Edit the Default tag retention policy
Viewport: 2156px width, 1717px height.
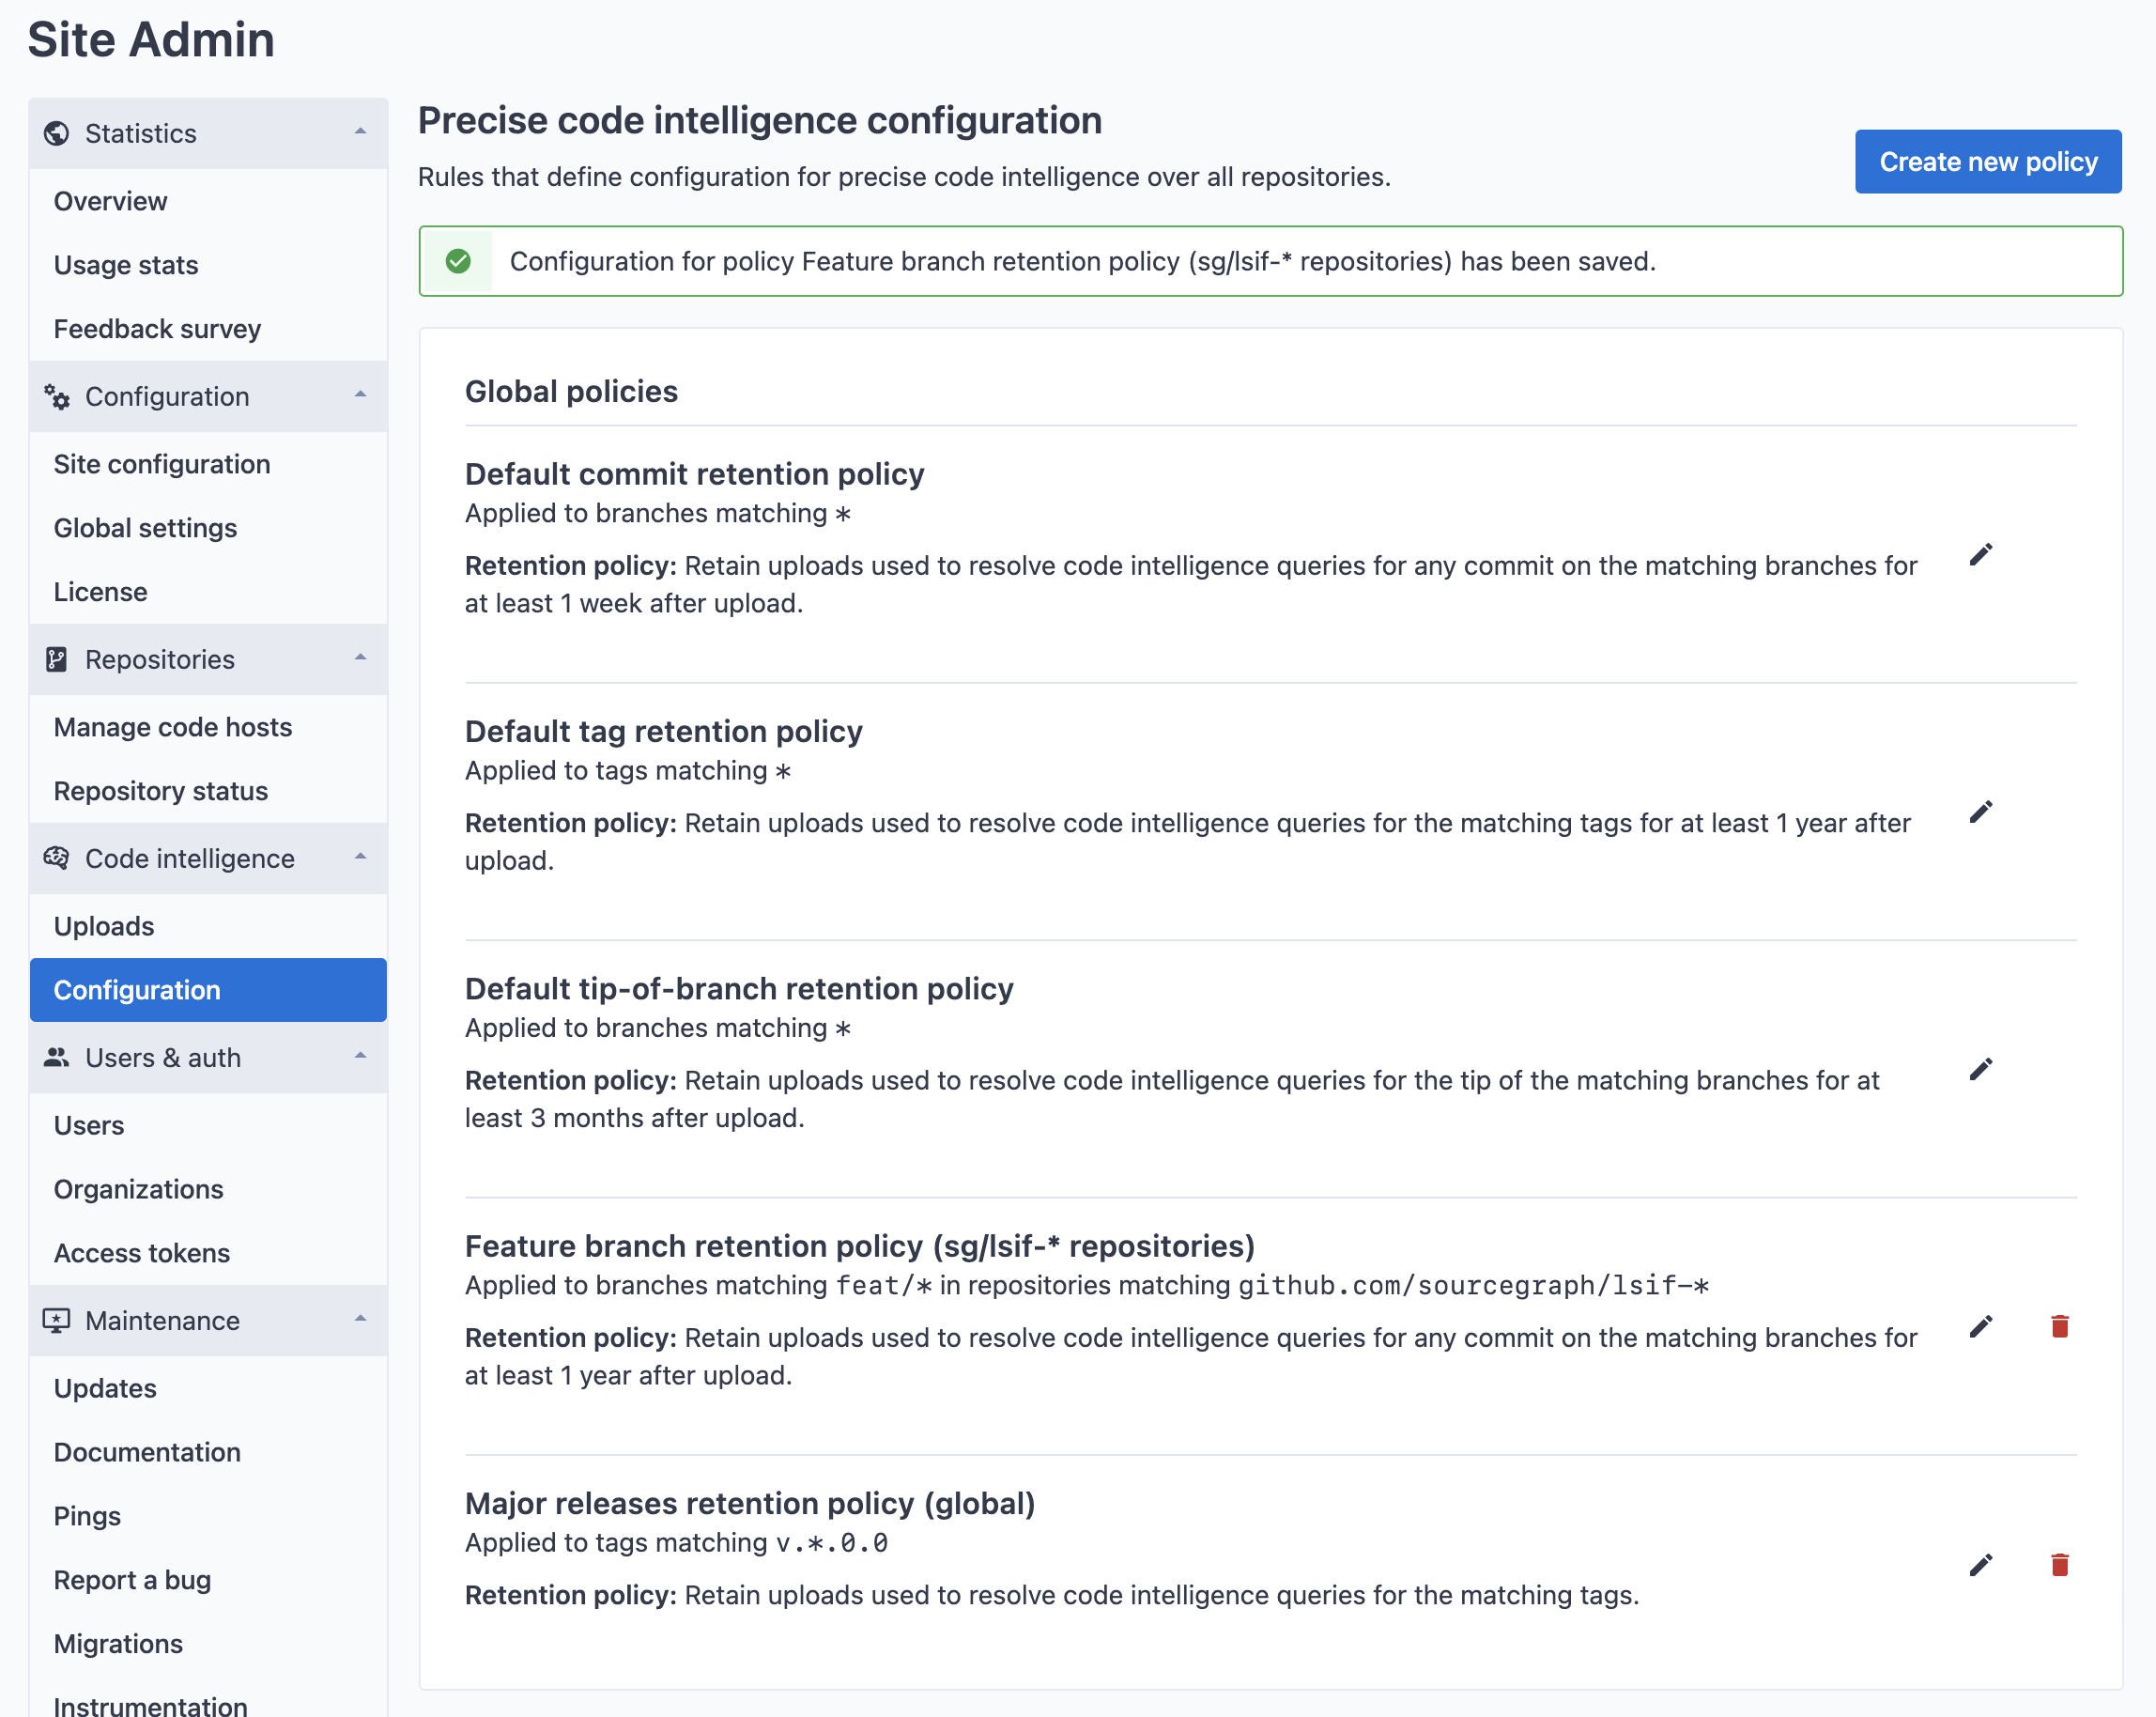point(1980,810)
